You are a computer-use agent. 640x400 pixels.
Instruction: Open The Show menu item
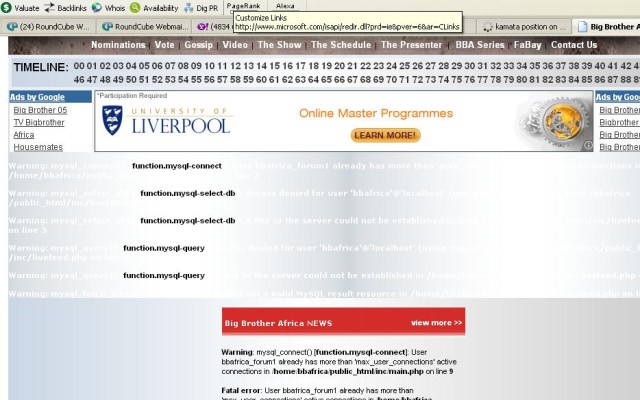(280, 44)
